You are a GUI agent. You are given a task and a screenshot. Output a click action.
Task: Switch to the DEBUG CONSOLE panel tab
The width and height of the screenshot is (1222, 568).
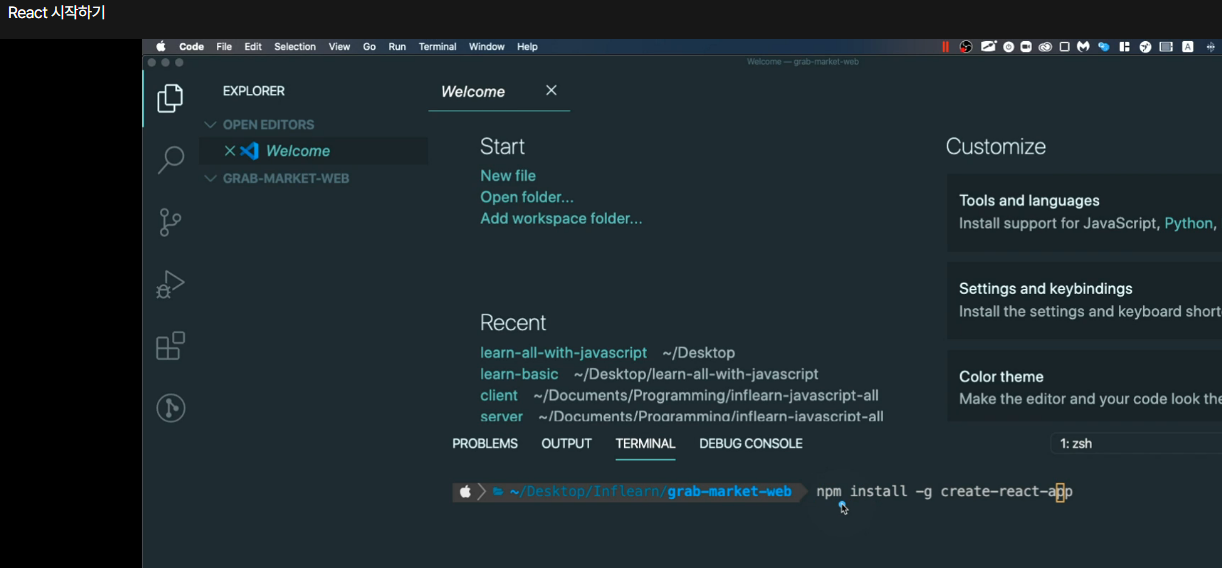751,443
